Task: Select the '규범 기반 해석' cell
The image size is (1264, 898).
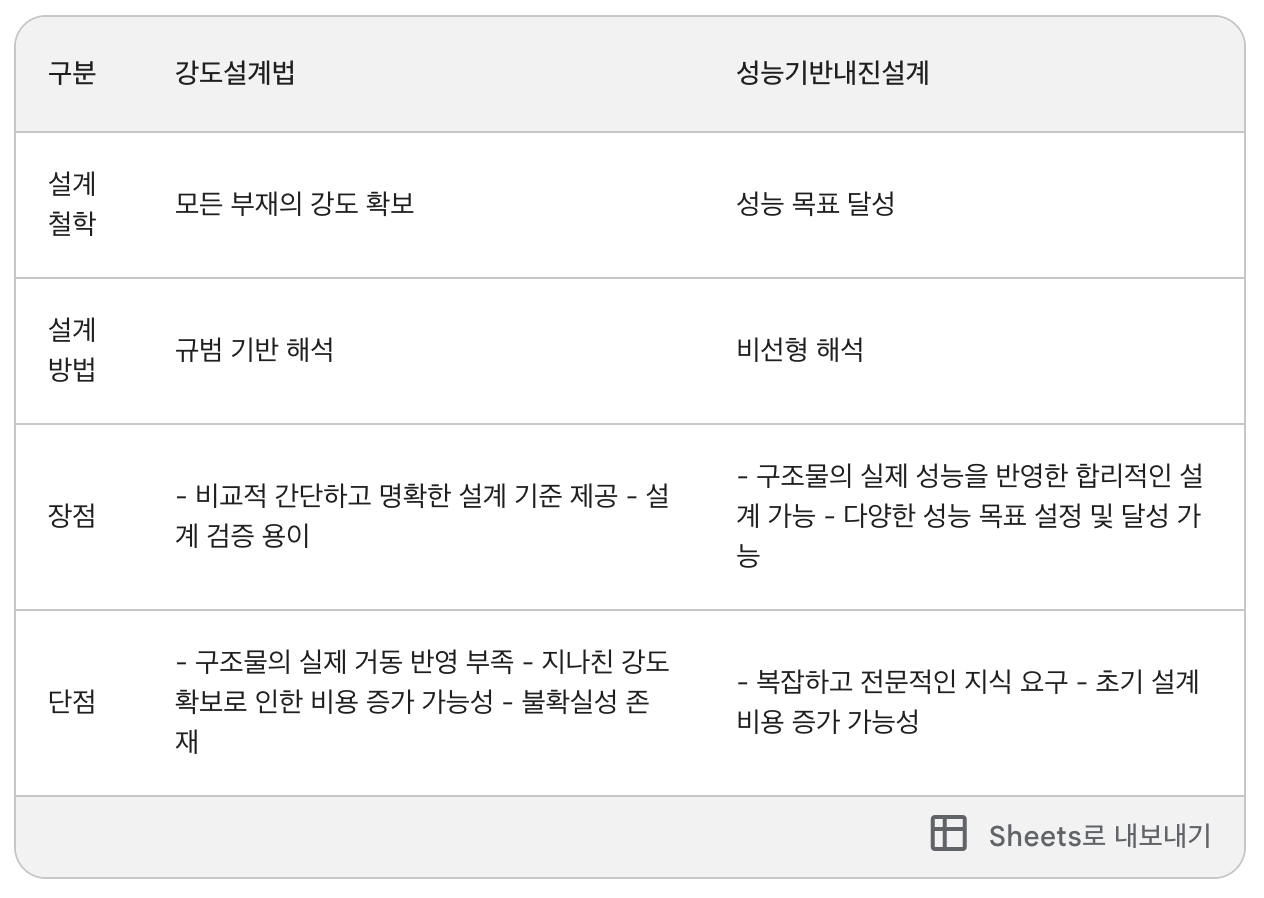Action: pyautogui.click(x=254, y=350)
